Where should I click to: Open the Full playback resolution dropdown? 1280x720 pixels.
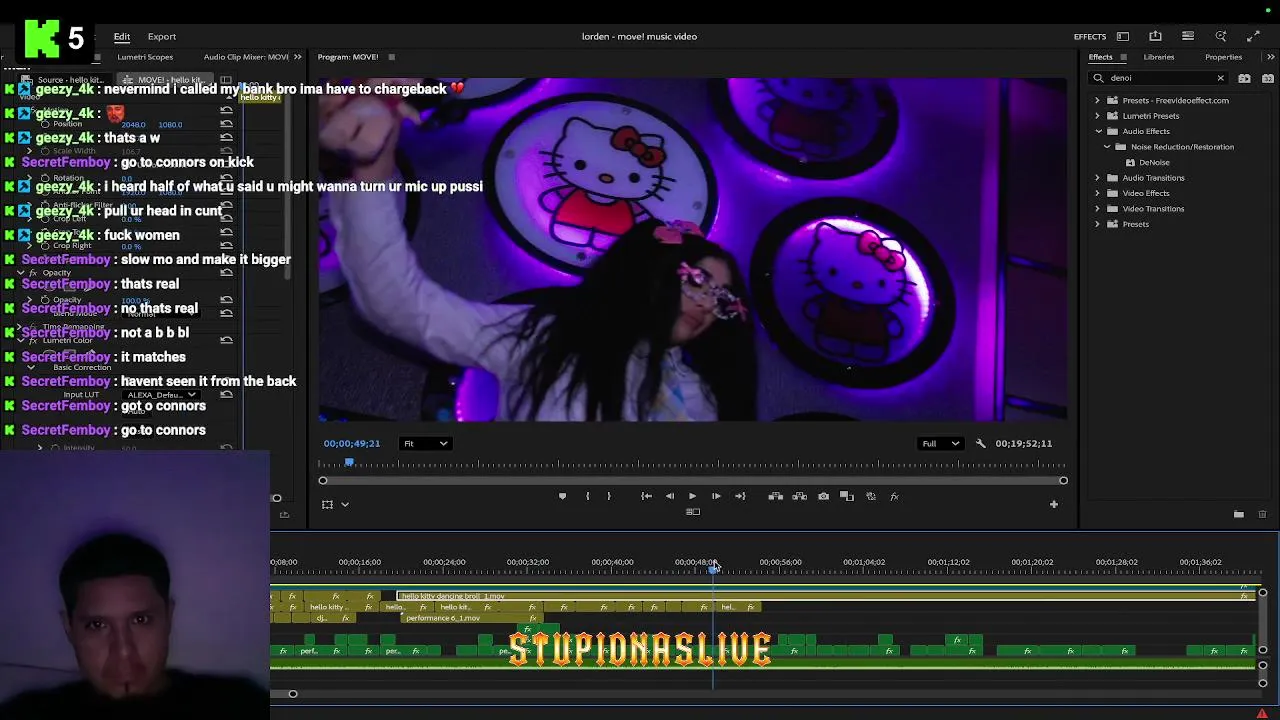[x=940, y=443]
